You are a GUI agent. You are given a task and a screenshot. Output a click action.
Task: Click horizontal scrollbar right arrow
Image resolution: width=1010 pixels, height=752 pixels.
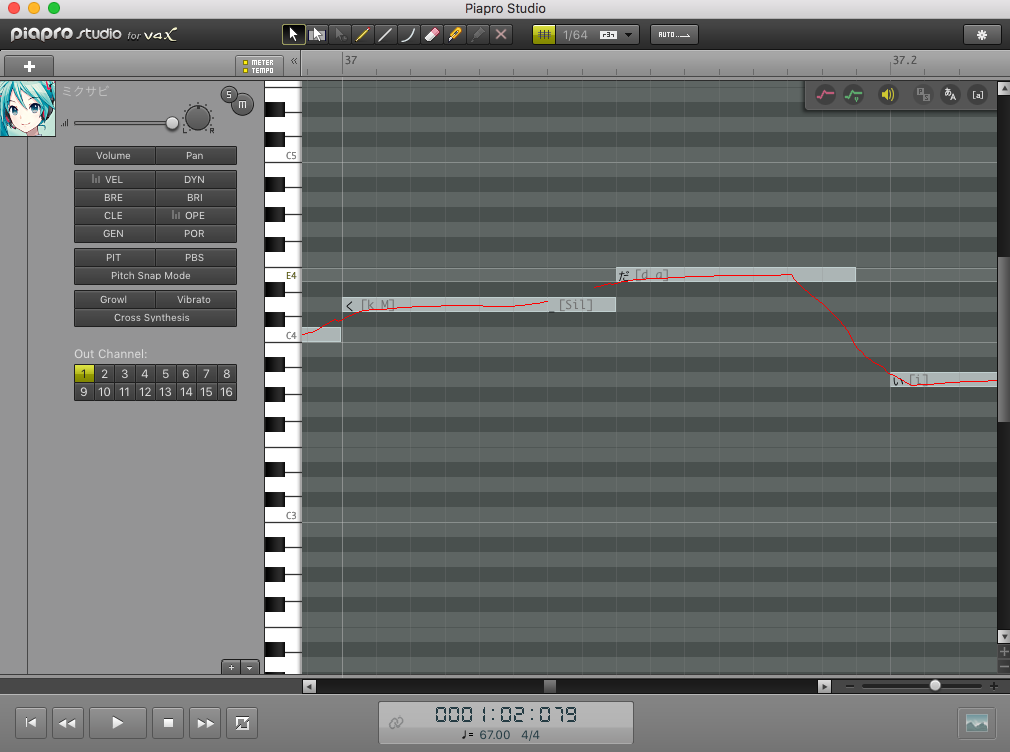click(824, 686)
